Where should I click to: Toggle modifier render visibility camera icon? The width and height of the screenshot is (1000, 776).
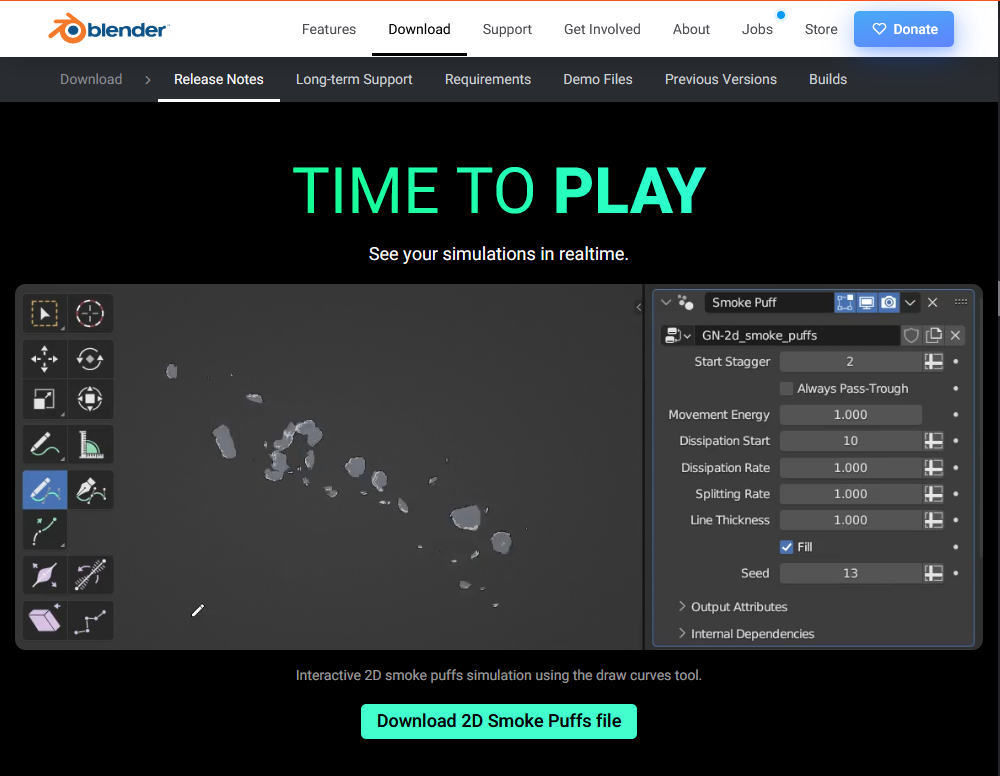pos(888,302)
